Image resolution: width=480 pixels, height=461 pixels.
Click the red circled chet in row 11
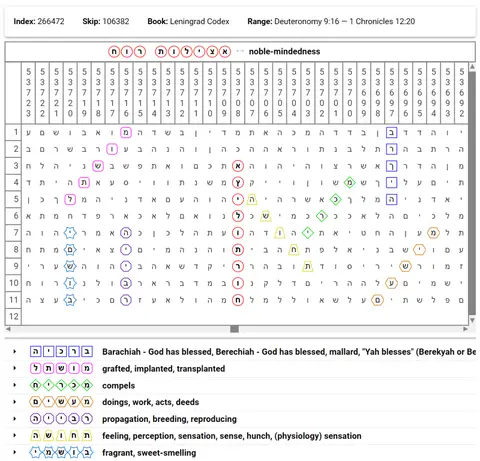coord(238,300)
